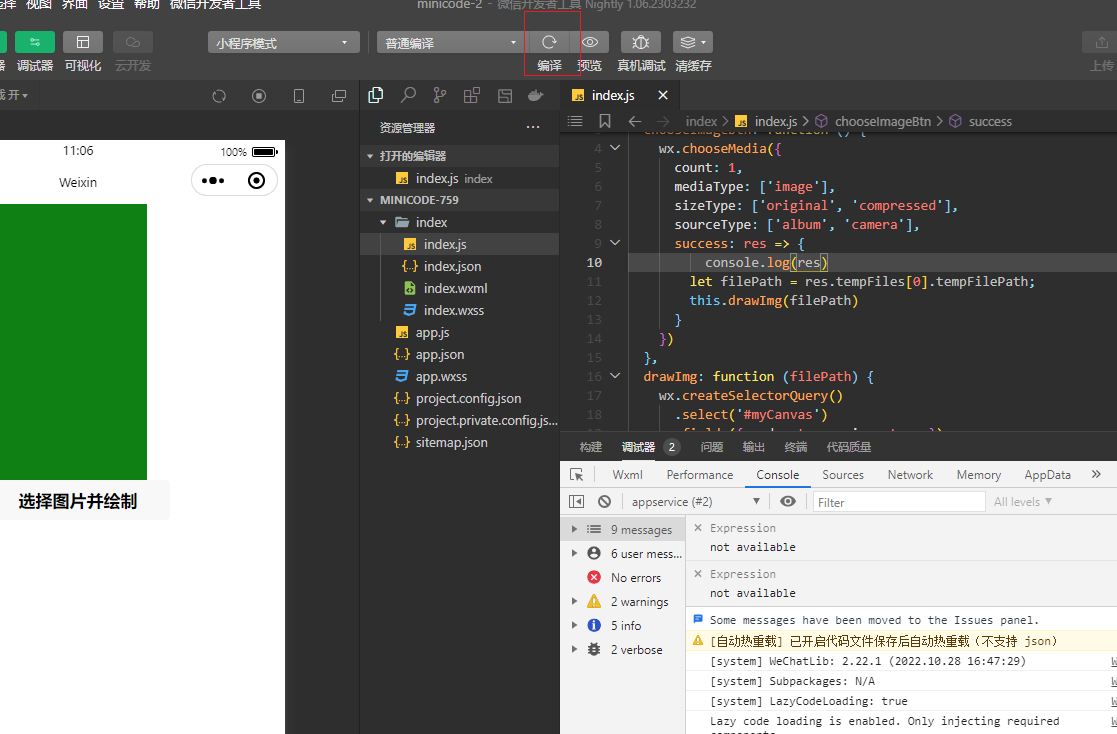The height and width of the screenshot is (734, 1117).
Task: Open the 普通编译 compile mode dropdown
Action: 451,43
